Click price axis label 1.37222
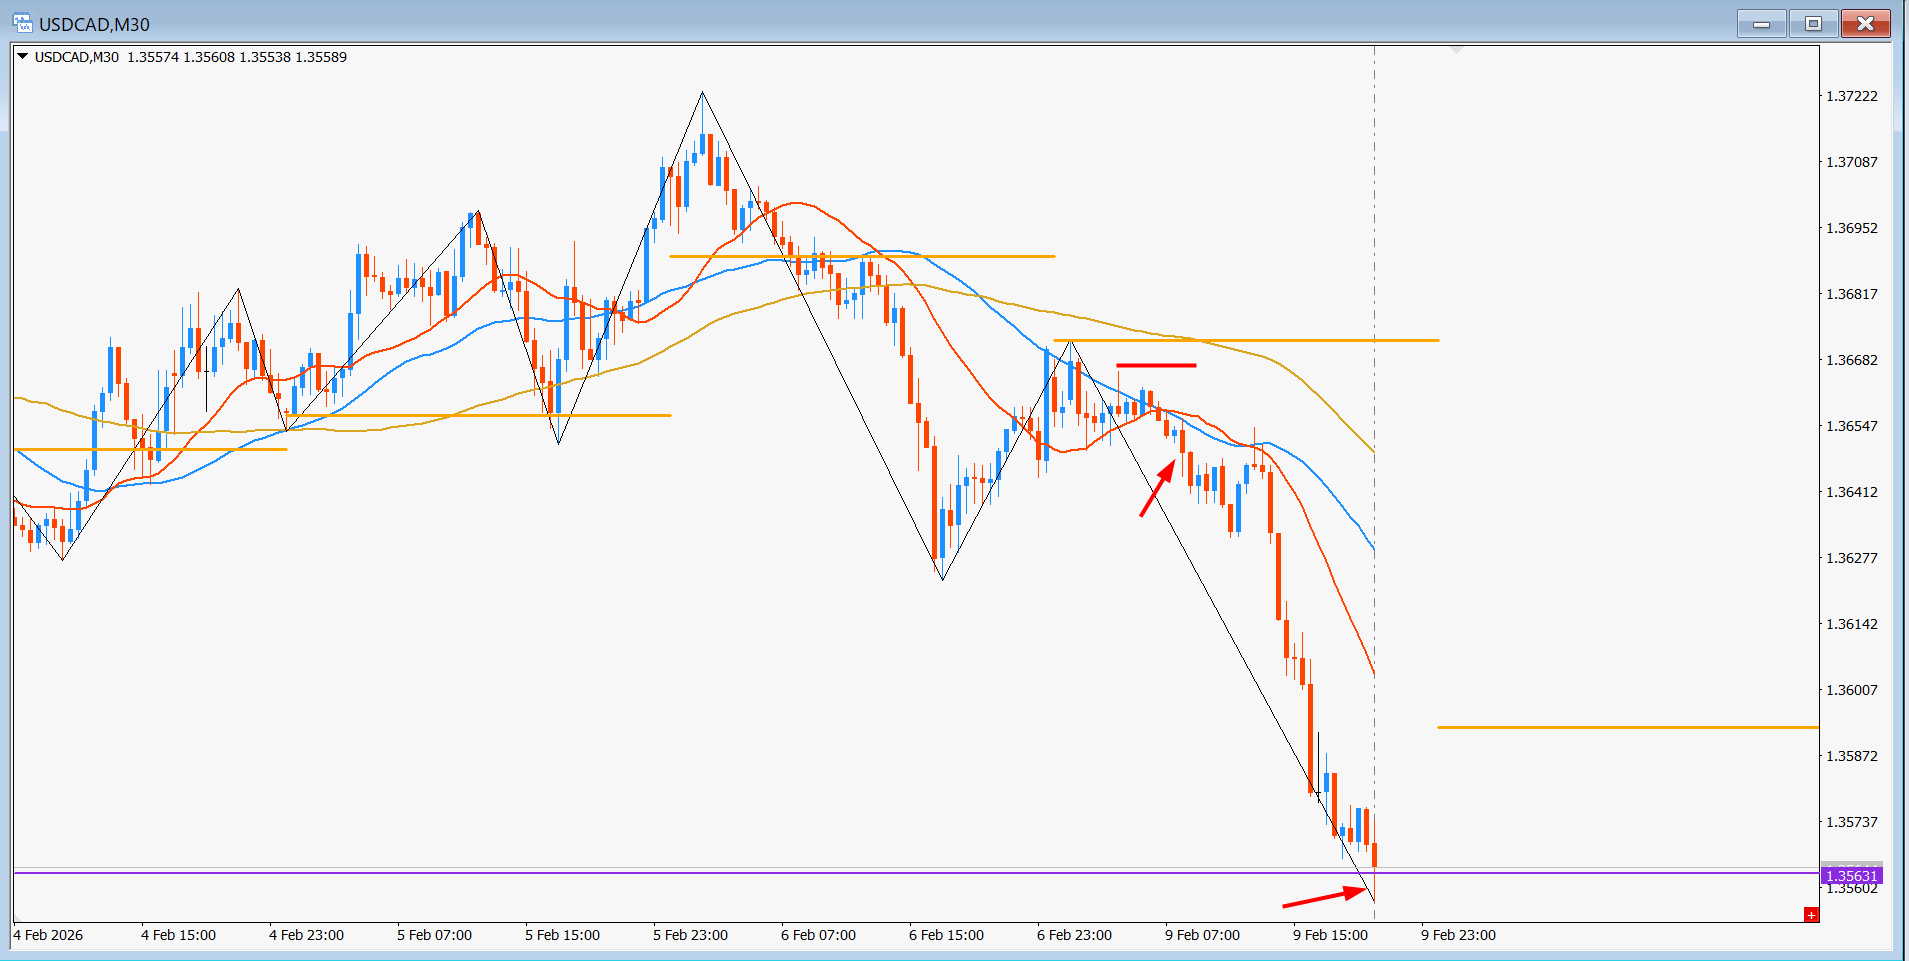Screen dimensions: 1909x961 pos(1852,96)
